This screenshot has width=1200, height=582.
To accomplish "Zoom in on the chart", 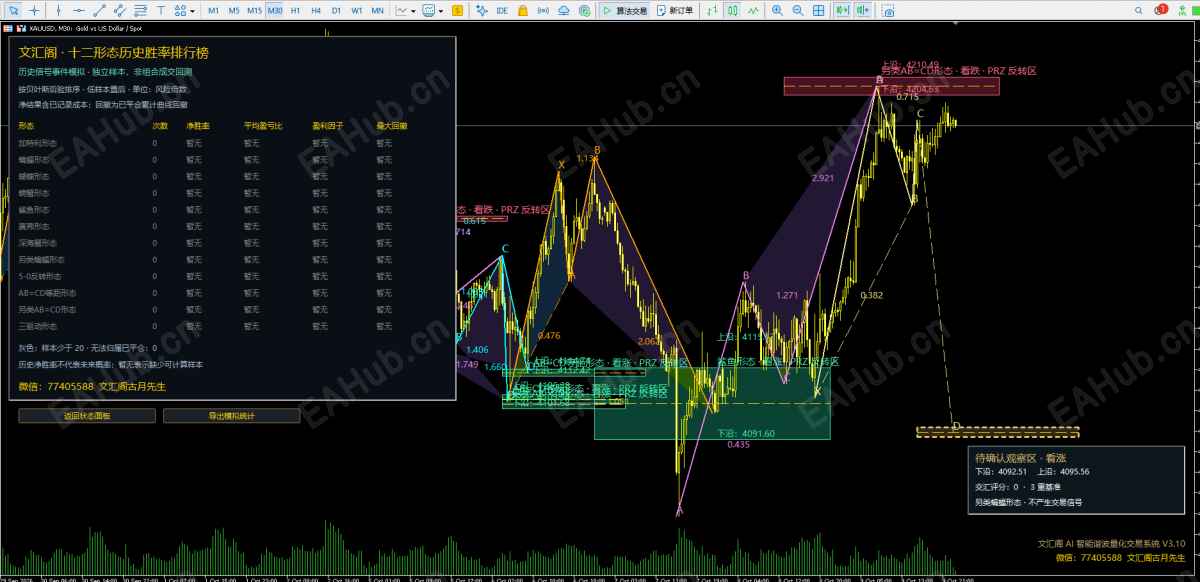I will coord(777,10).
